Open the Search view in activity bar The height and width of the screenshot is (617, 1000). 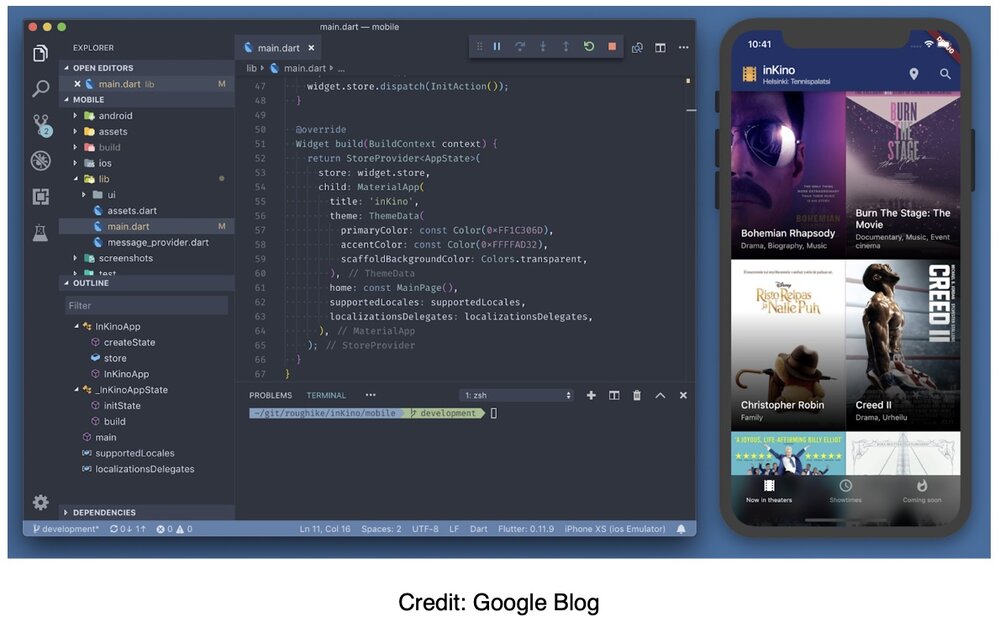click(x=40, y=89)
